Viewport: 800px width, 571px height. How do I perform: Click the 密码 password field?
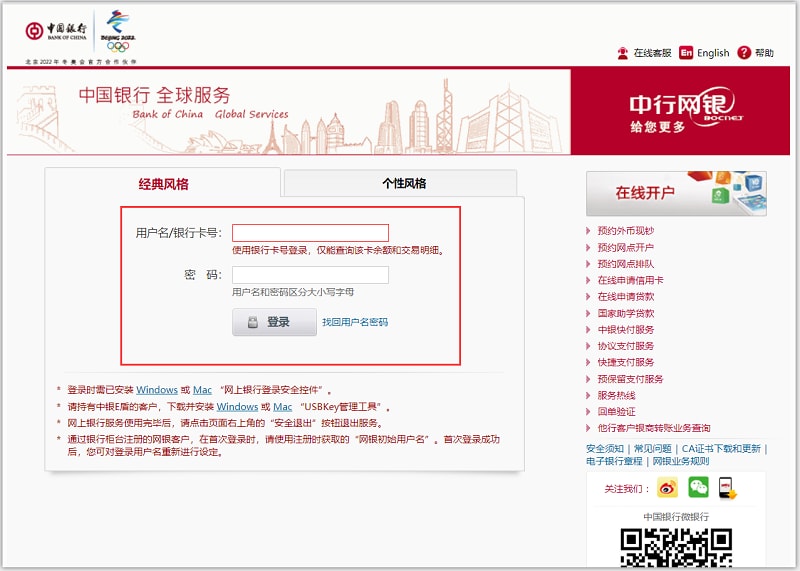310,275
